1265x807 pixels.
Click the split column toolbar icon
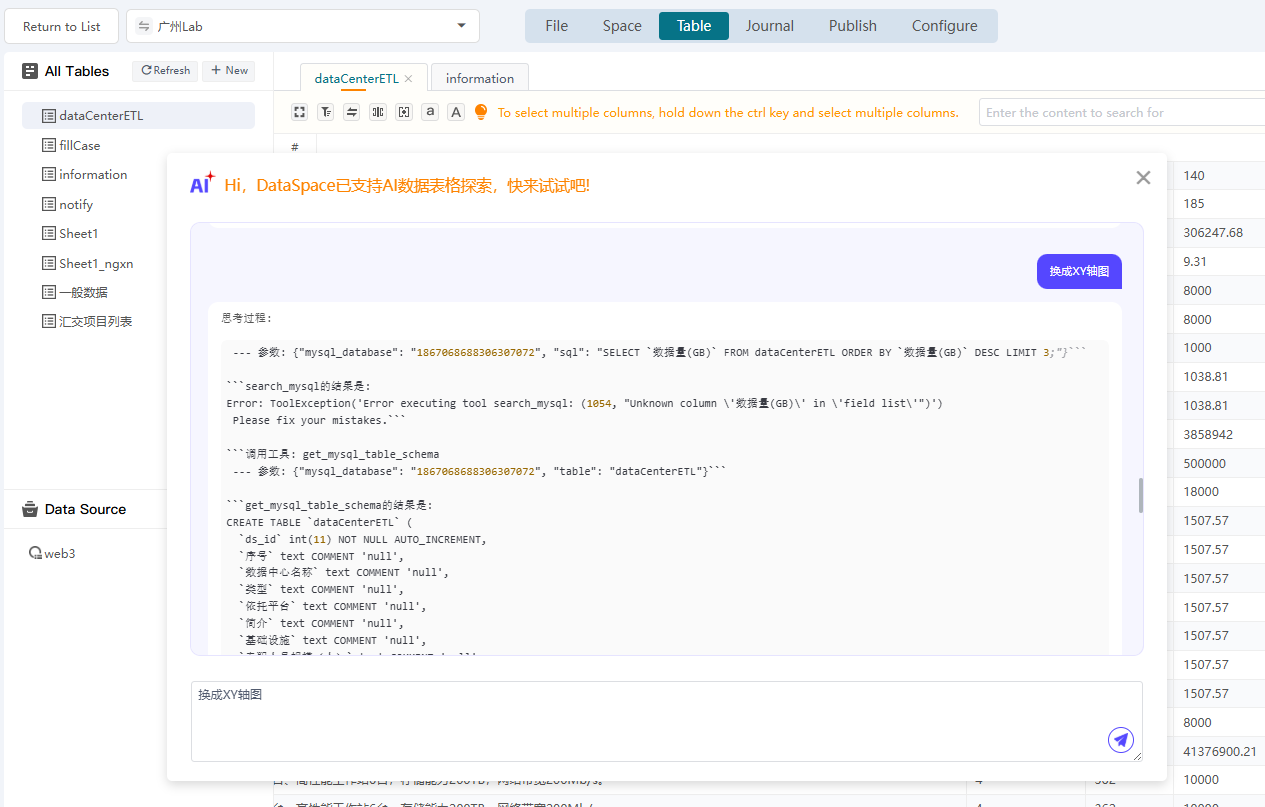pyautogui.click(x=377, y=112)
